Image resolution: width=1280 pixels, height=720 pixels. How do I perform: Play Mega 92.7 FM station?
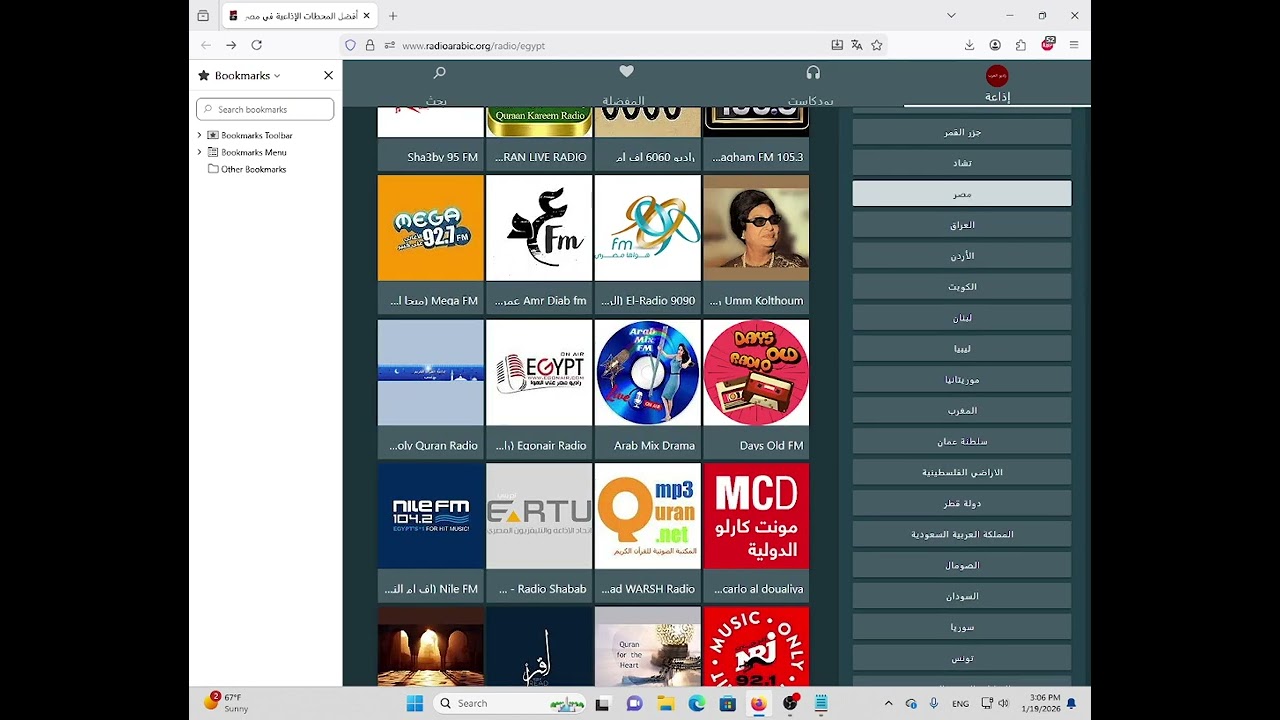431,228
